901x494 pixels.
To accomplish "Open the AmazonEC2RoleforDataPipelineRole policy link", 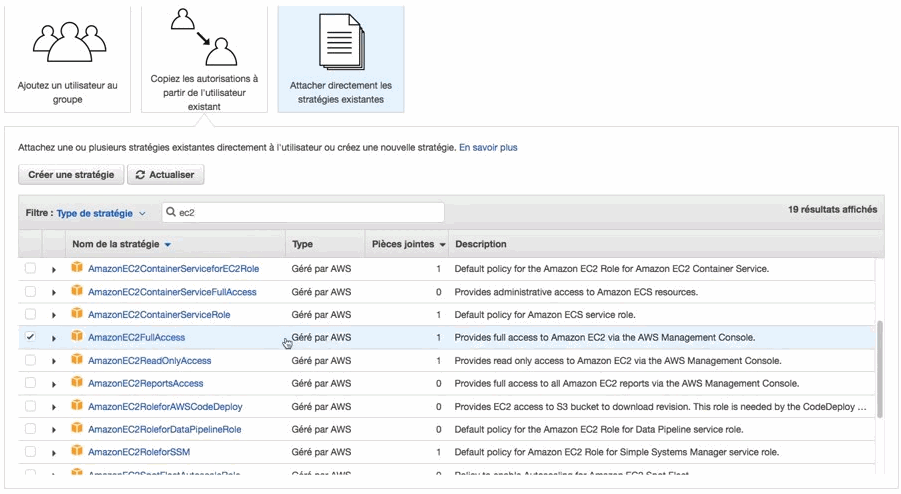I will point(164,430).
